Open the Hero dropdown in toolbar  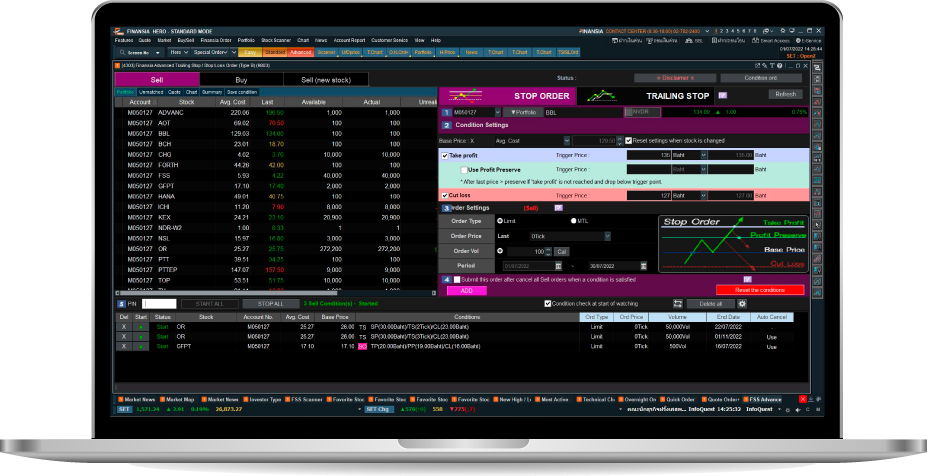(x=179, y=52)
